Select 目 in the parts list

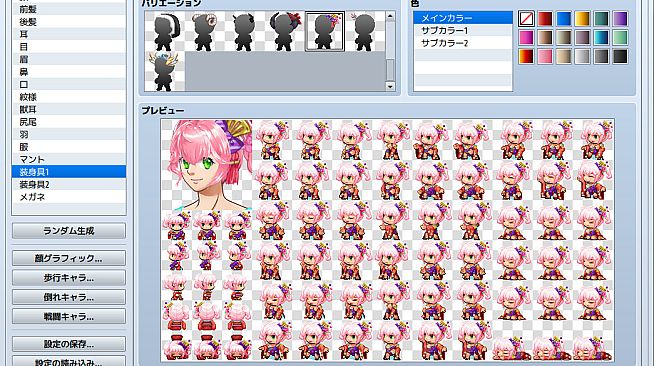coord(69,47)
